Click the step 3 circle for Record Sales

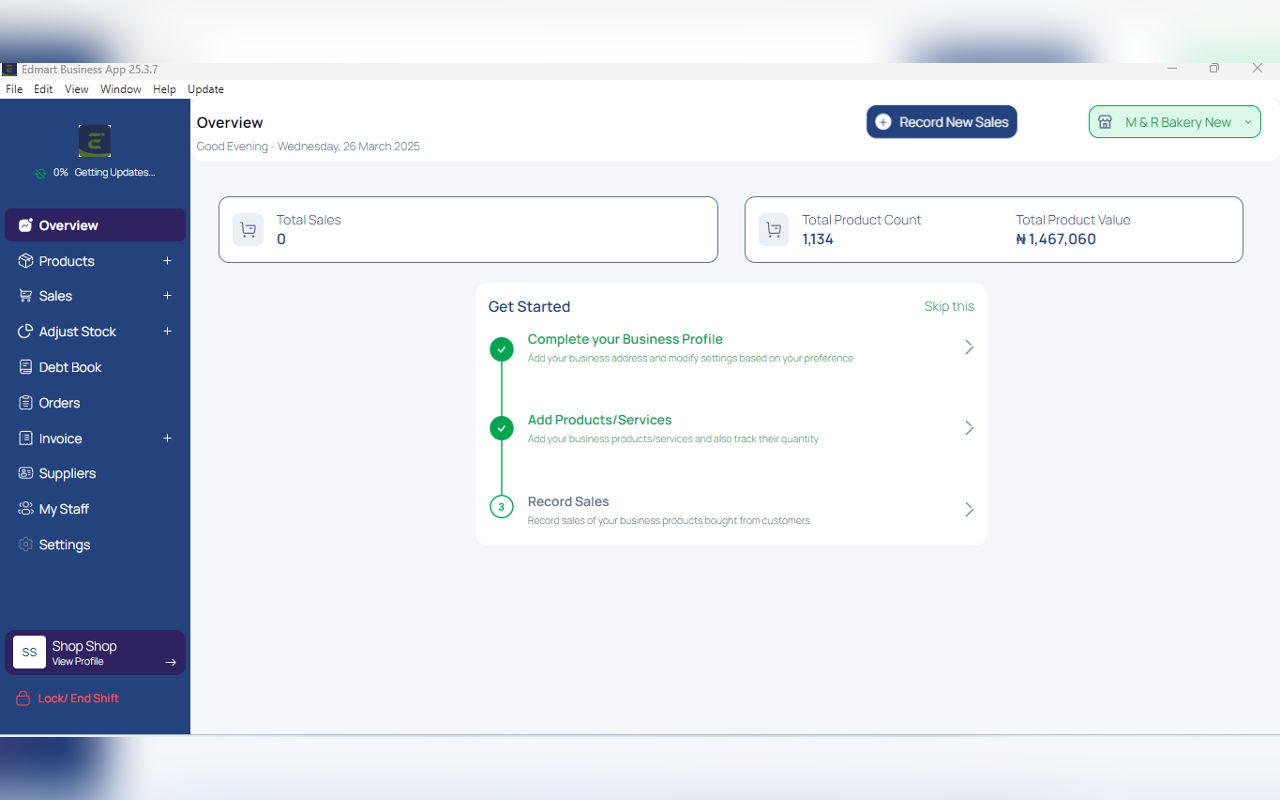click(x=502, y=507)
